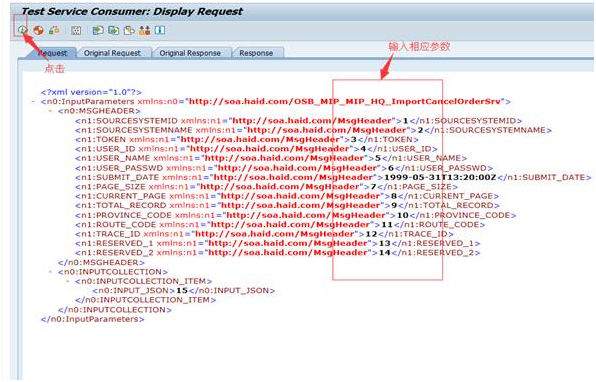
Task: Click the closing </n0:InputParameters> tag
Action: point(92,319)
